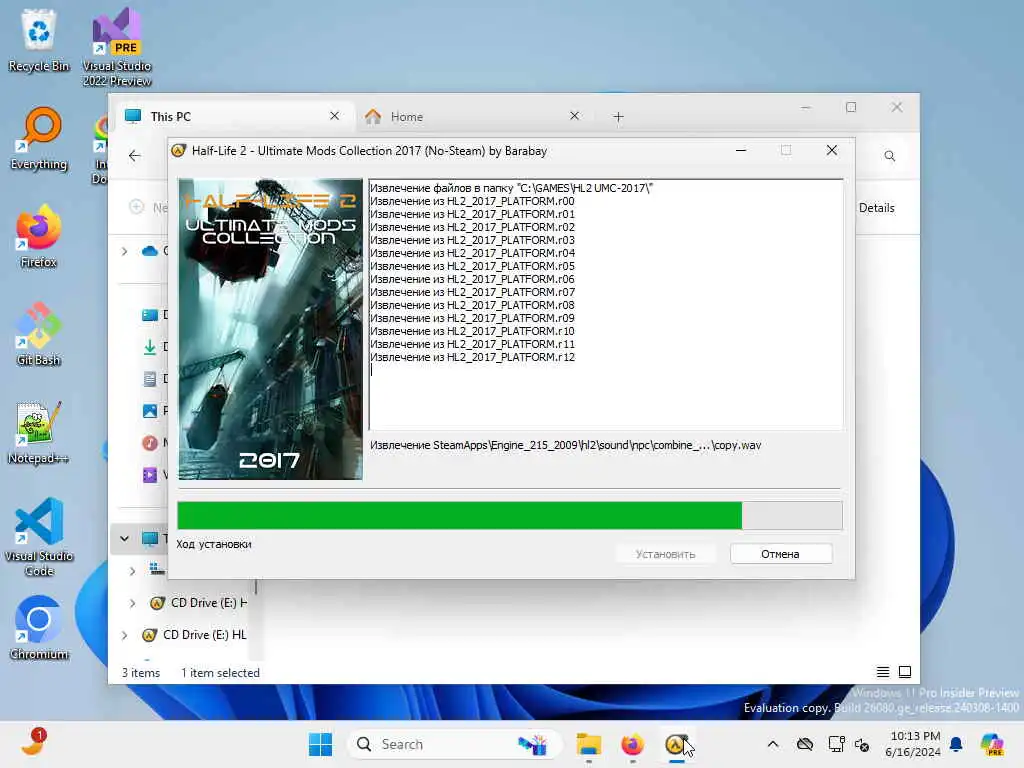Launch the Firefox desktop shortcut
The image size is (1024, 768).
(x=39, y=236)
